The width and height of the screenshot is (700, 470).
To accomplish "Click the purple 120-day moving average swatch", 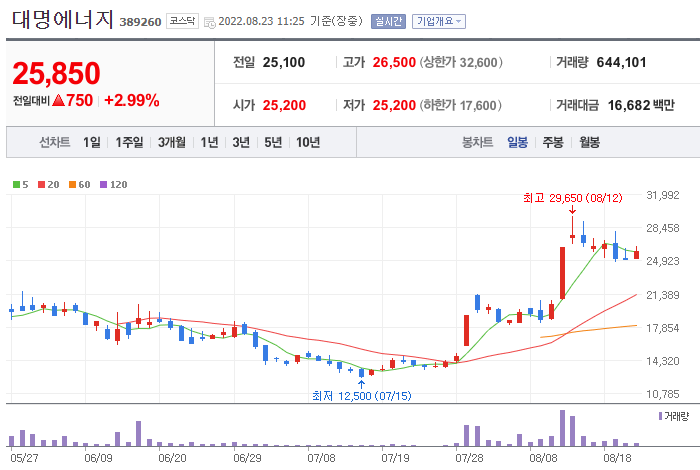I will (x=104, y=184).
